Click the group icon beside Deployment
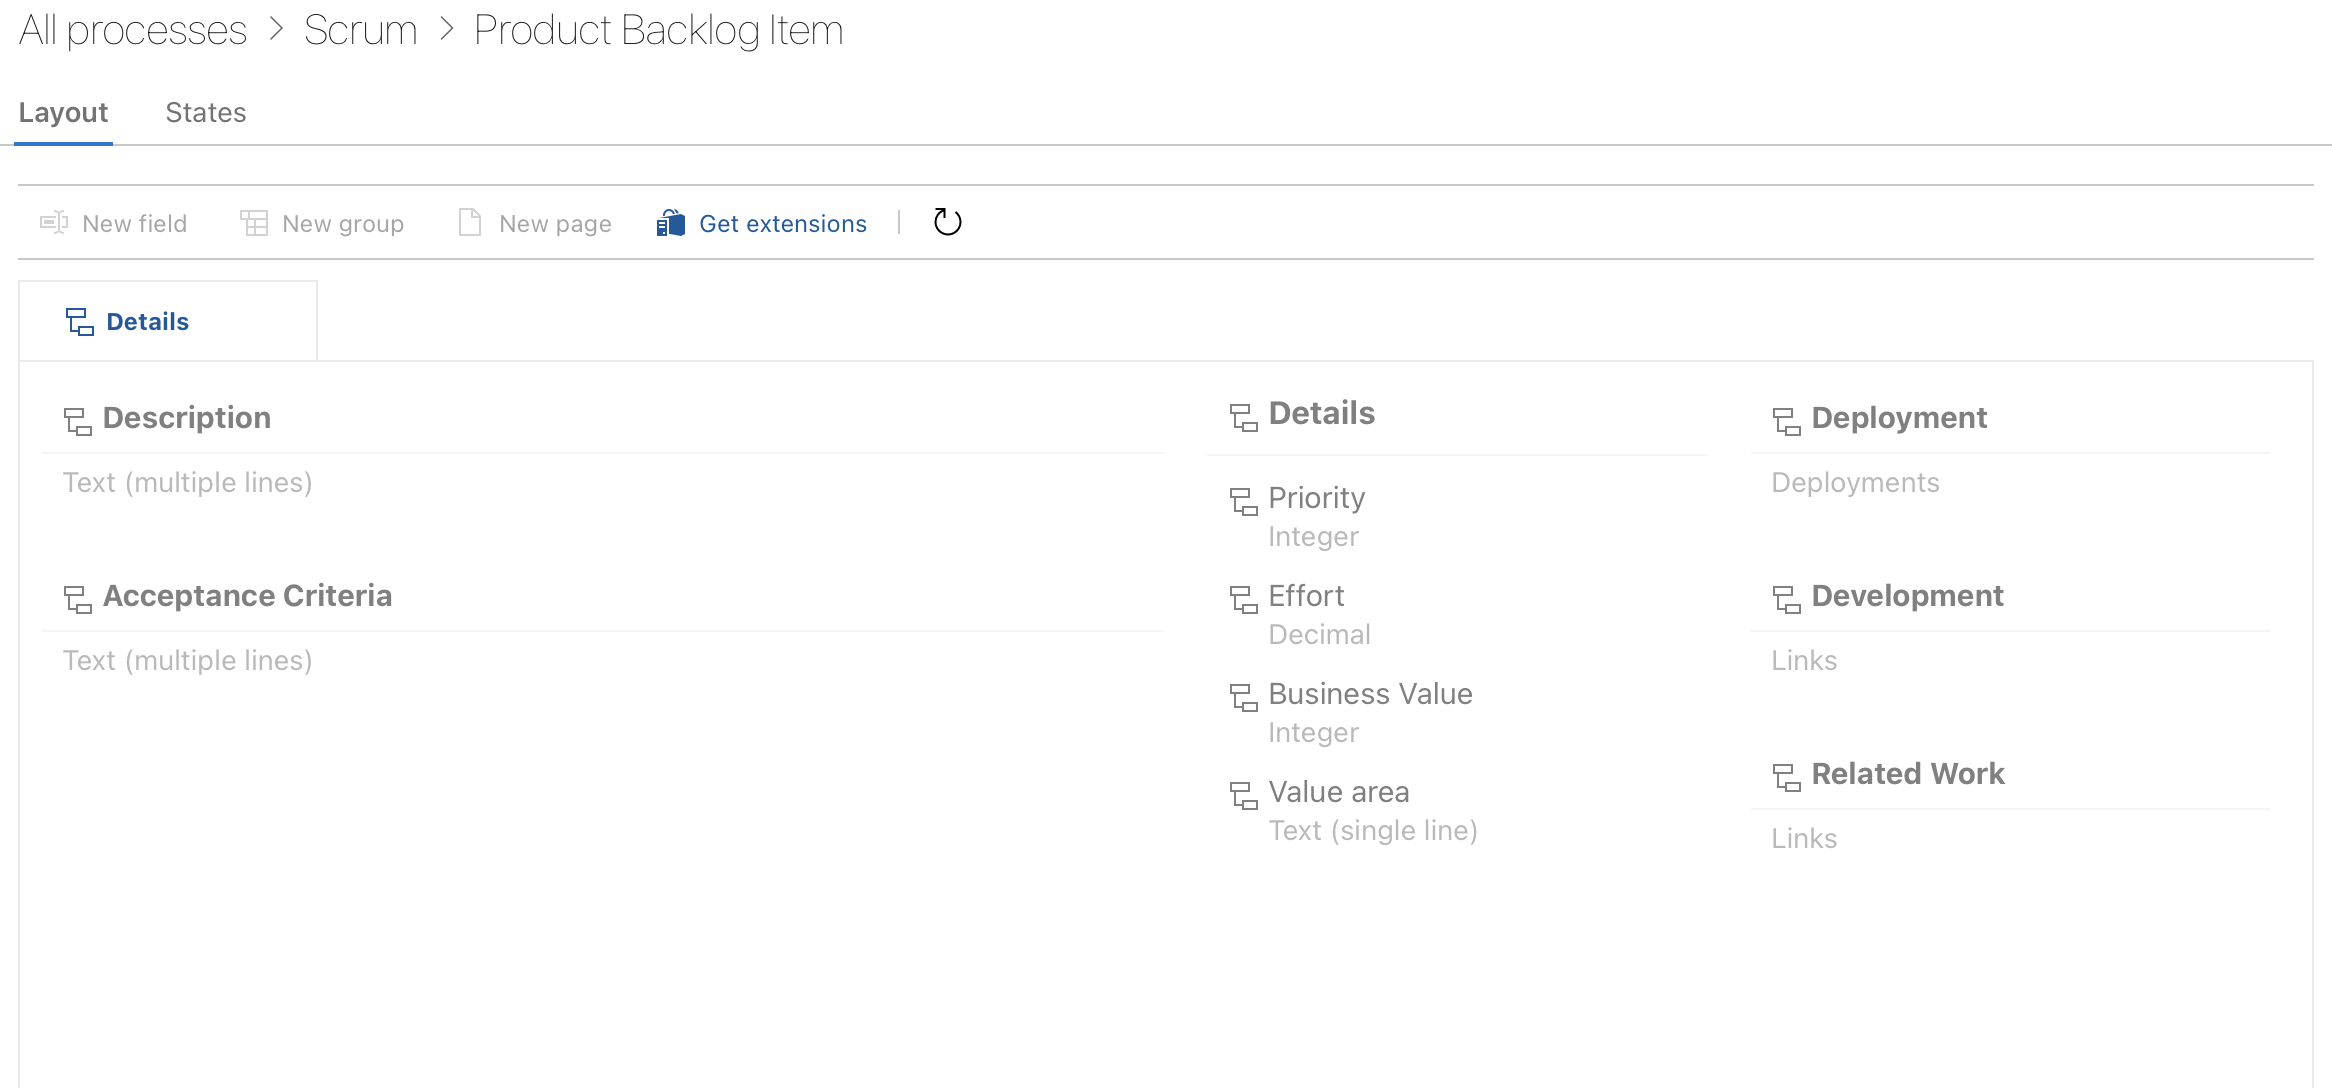Viewport: 2332px width, 1088px height. (1786, 421)
